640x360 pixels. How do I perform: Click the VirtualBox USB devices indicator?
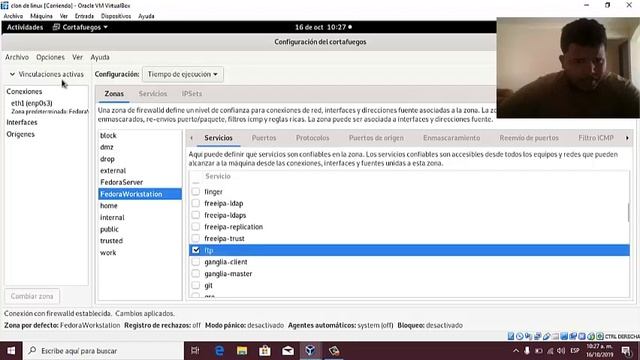[x=547, y=336]
